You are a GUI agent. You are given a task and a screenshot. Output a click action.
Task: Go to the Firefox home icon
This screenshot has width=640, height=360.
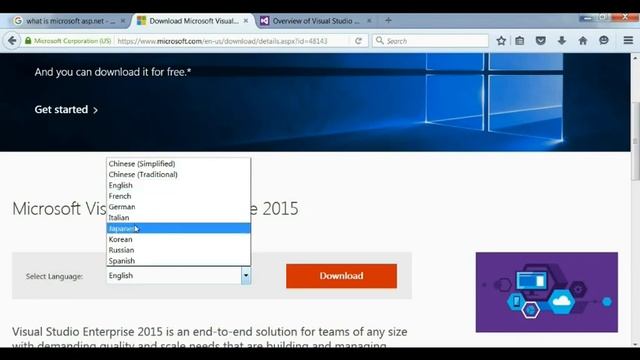pos(583,41)
